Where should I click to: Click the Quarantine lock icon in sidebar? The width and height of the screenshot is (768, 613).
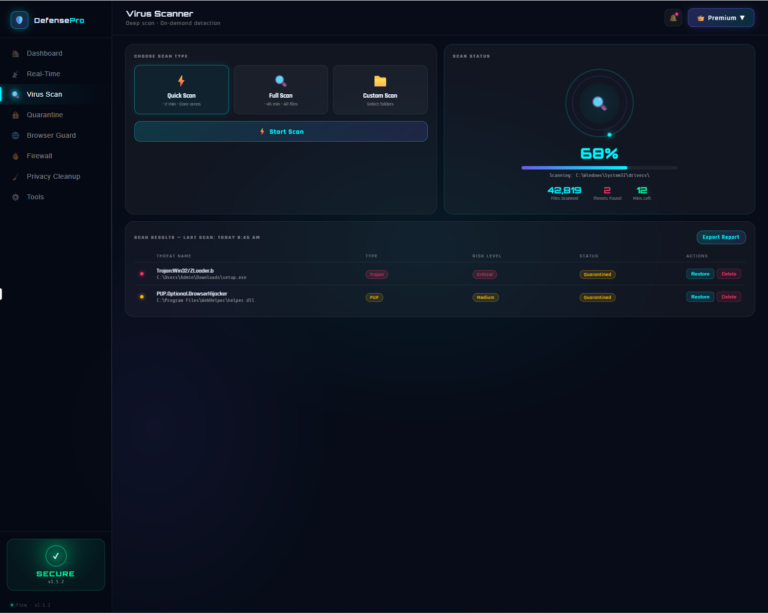[x=16, y=115]
